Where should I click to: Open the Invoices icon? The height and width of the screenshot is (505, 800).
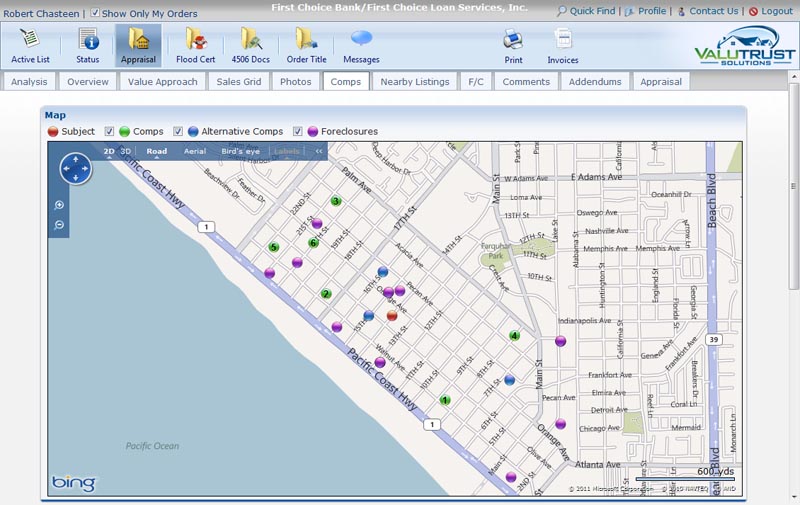(563, 41)
